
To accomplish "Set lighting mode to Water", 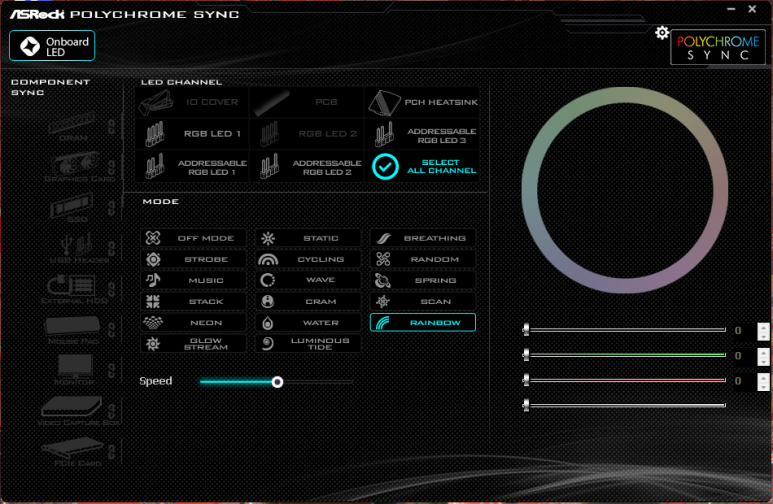I will 308,323.
